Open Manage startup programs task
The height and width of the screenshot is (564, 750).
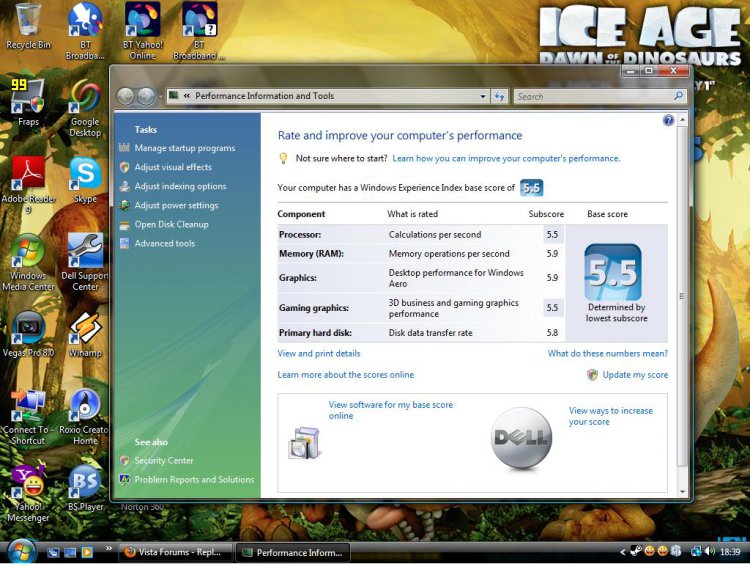pos(185,148)
